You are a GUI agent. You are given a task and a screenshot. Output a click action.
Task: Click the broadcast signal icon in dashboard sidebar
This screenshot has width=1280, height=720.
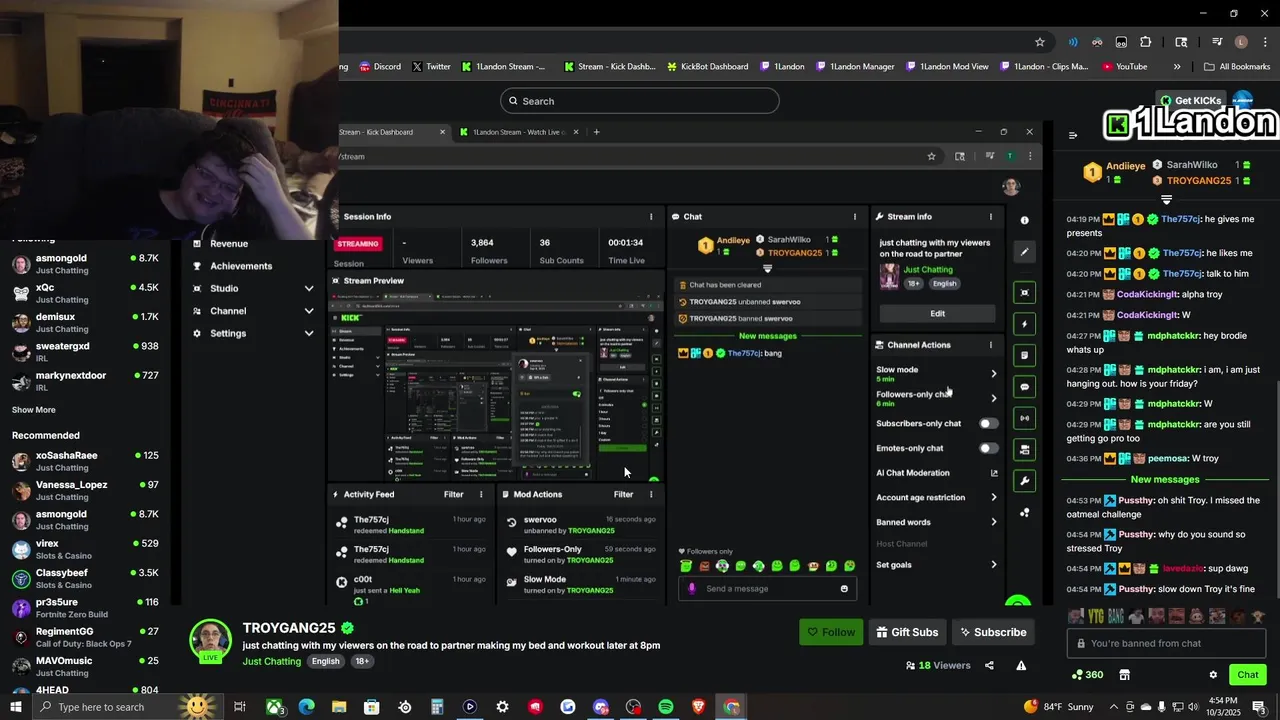point(1024,418)
